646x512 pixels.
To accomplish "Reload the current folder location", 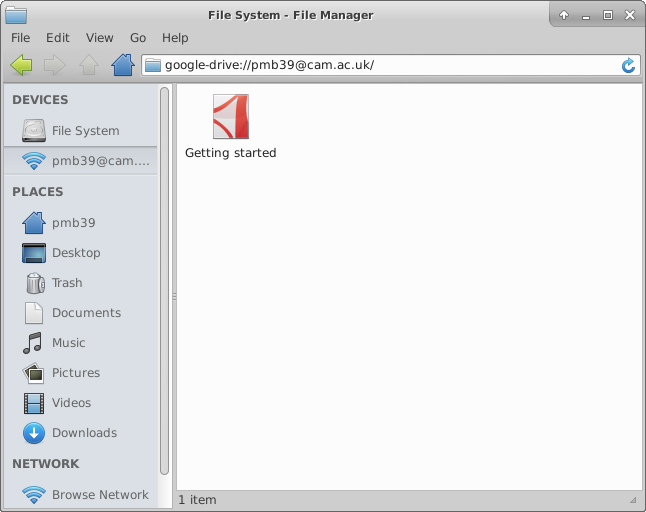I will tap(628, 65).
